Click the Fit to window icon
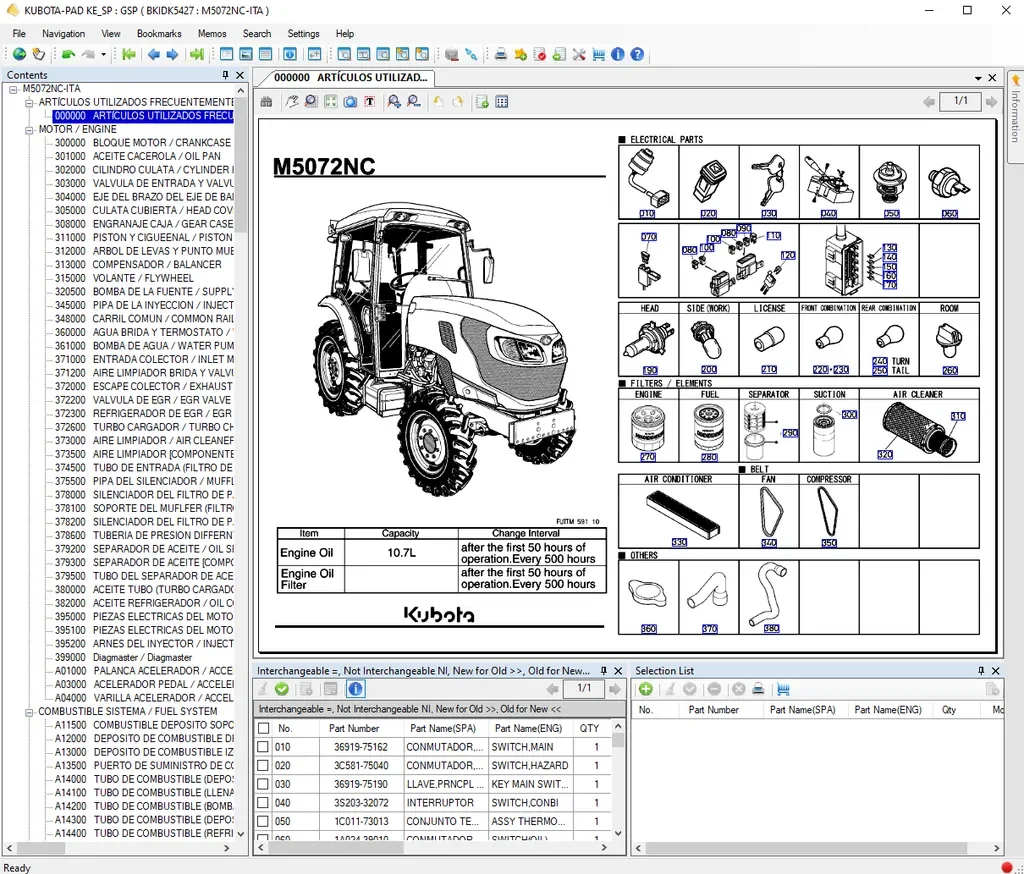This screenshot has height=874, width=1024. [x=330, y=101]
